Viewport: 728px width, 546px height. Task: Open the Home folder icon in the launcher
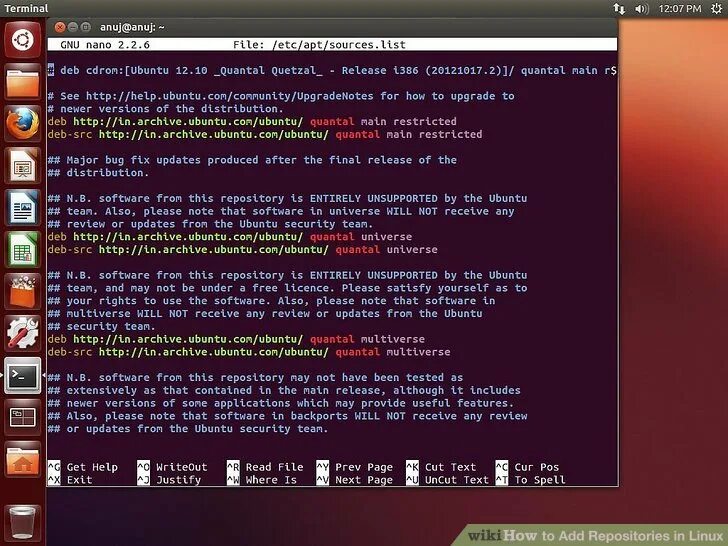22,459
